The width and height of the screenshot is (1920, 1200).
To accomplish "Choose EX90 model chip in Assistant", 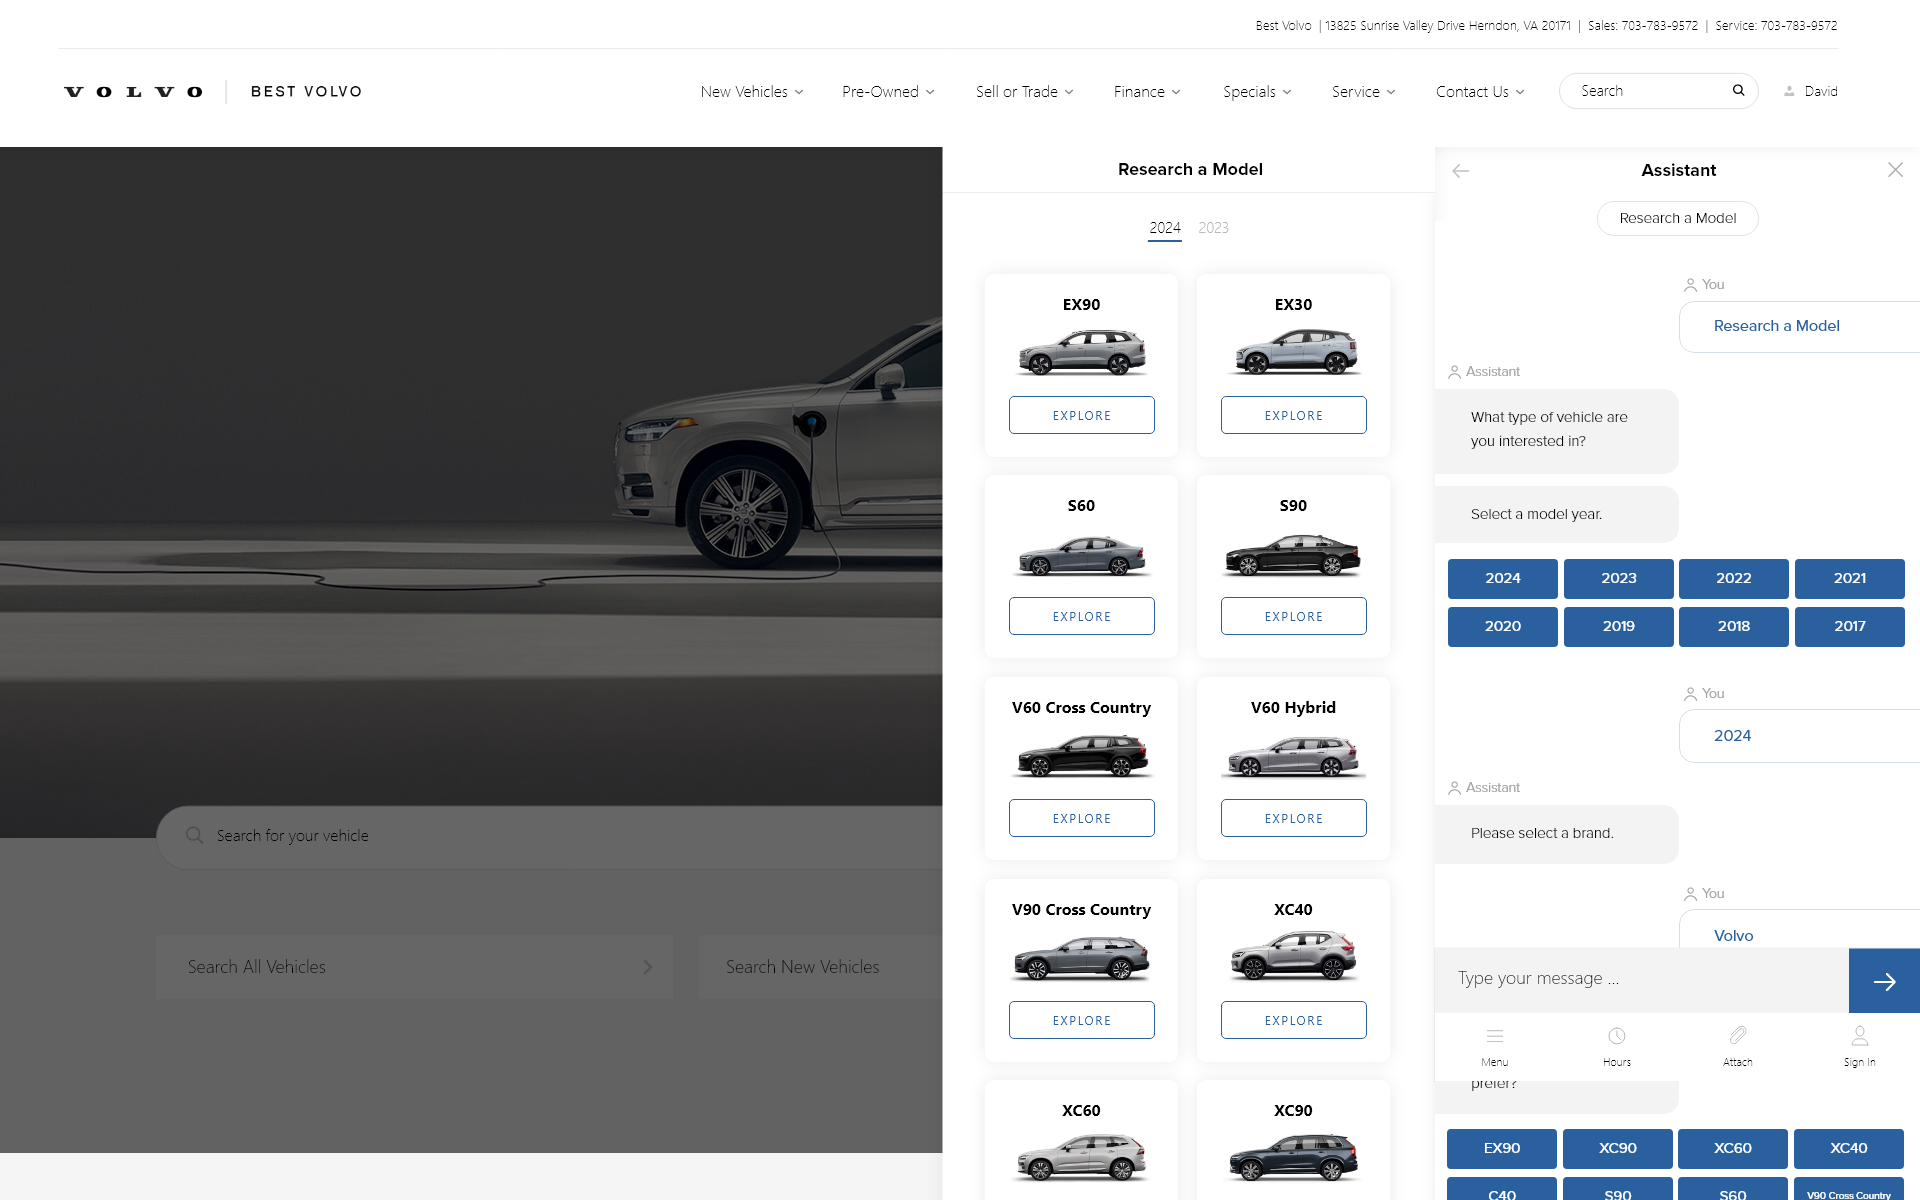I will 1502,1148.
